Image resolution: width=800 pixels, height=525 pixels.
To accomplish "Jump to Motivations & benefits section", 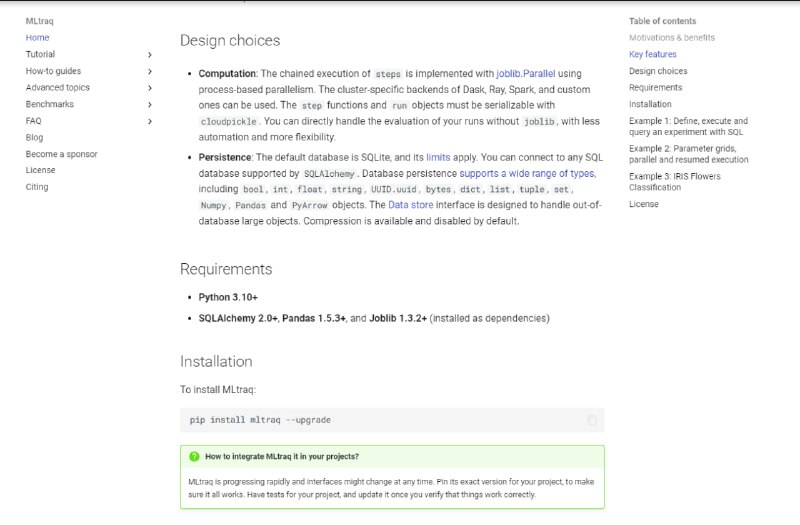I will (671, 38).
